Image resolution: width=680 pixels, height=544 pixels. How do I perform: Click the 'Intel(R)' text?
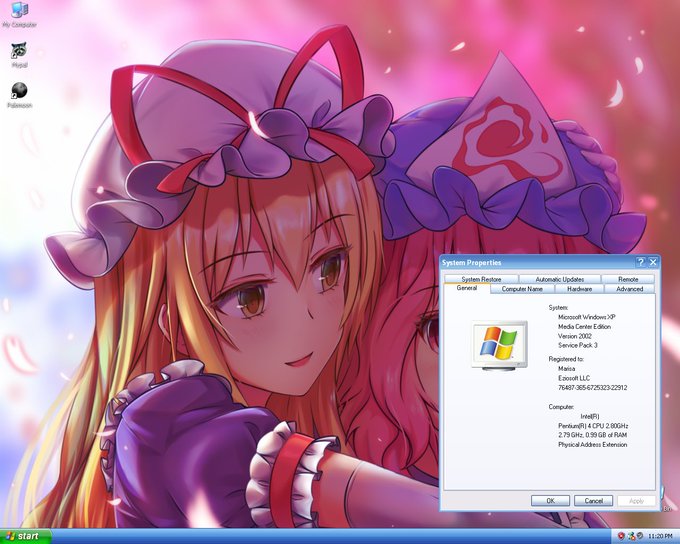[x=590, y=416]
